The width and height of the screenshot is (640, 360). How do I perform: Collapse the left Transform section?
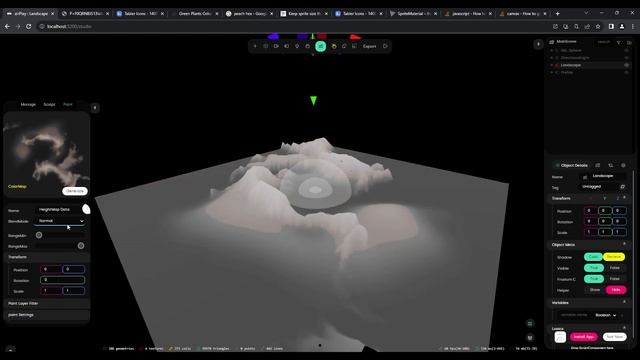47,257
